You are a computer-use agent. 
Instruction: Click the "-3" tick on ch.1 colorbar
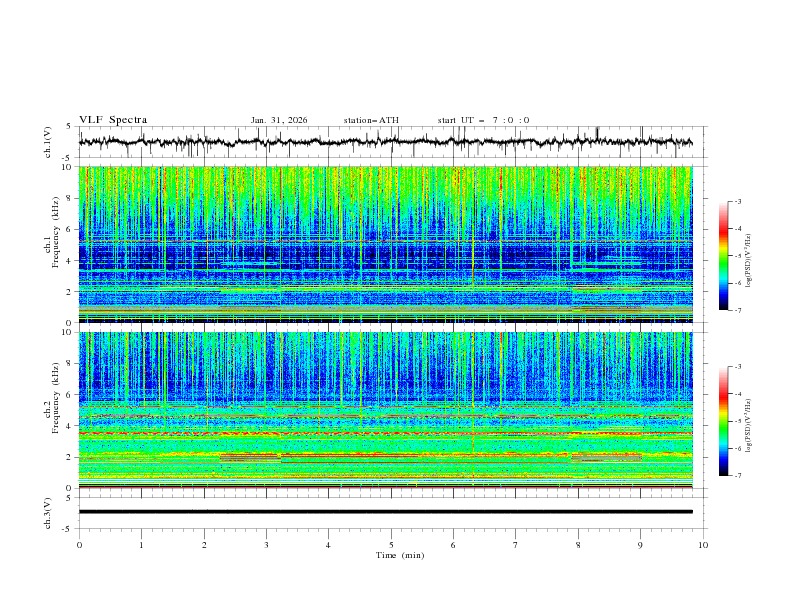coord(737,201)
